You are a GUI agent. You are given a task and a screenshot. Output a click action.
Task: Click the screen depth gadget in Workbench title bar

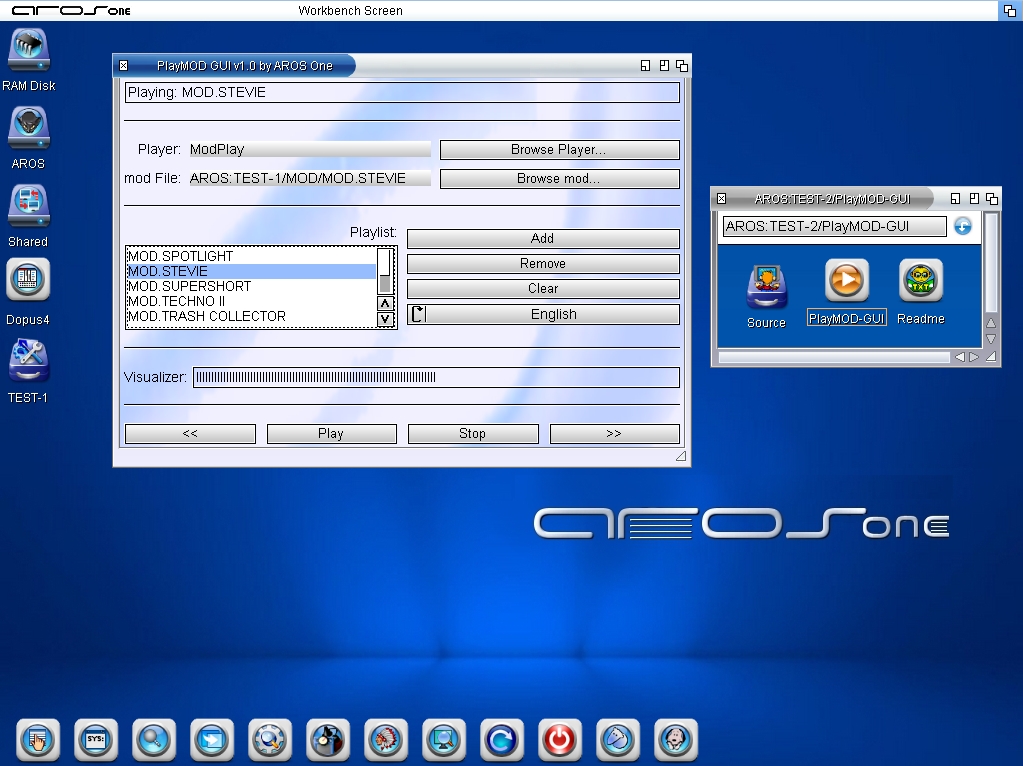(x=1010, y=11)
